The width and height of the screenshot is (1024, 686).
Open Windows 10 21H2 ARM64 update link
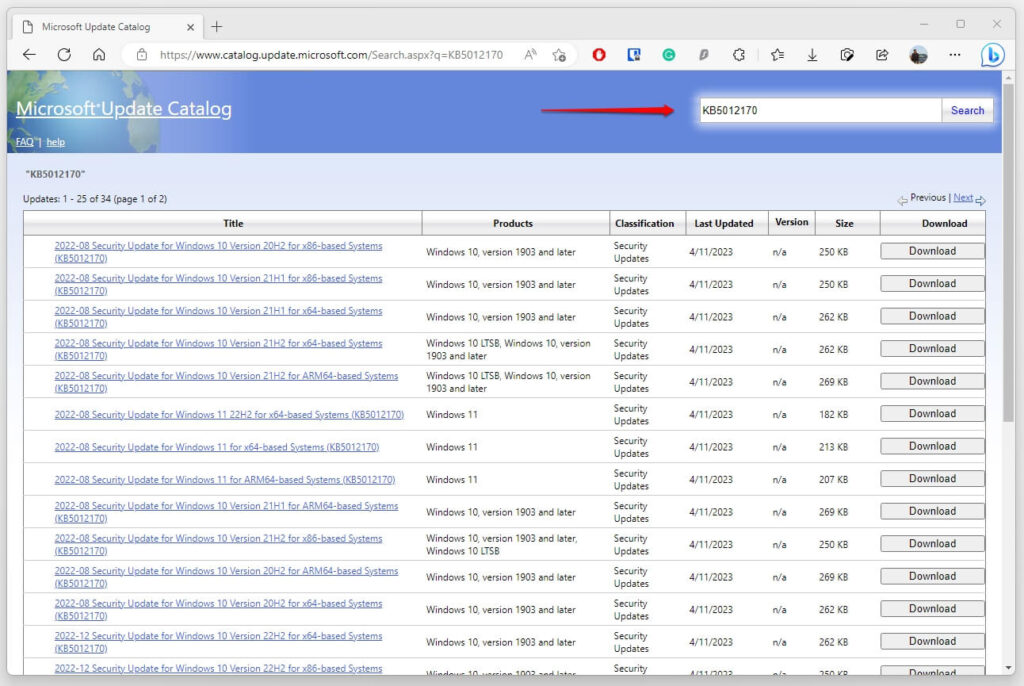tap(226, 382)
